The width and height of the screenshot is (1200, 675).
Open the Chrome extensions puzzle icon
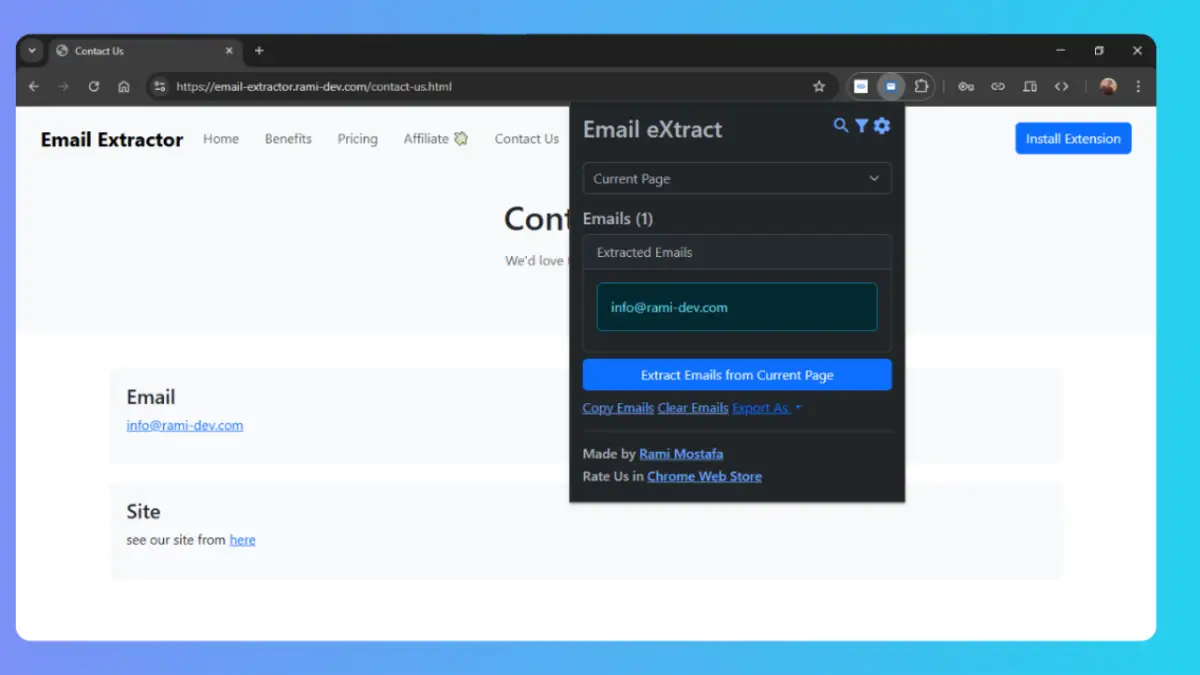pos(921,86)
